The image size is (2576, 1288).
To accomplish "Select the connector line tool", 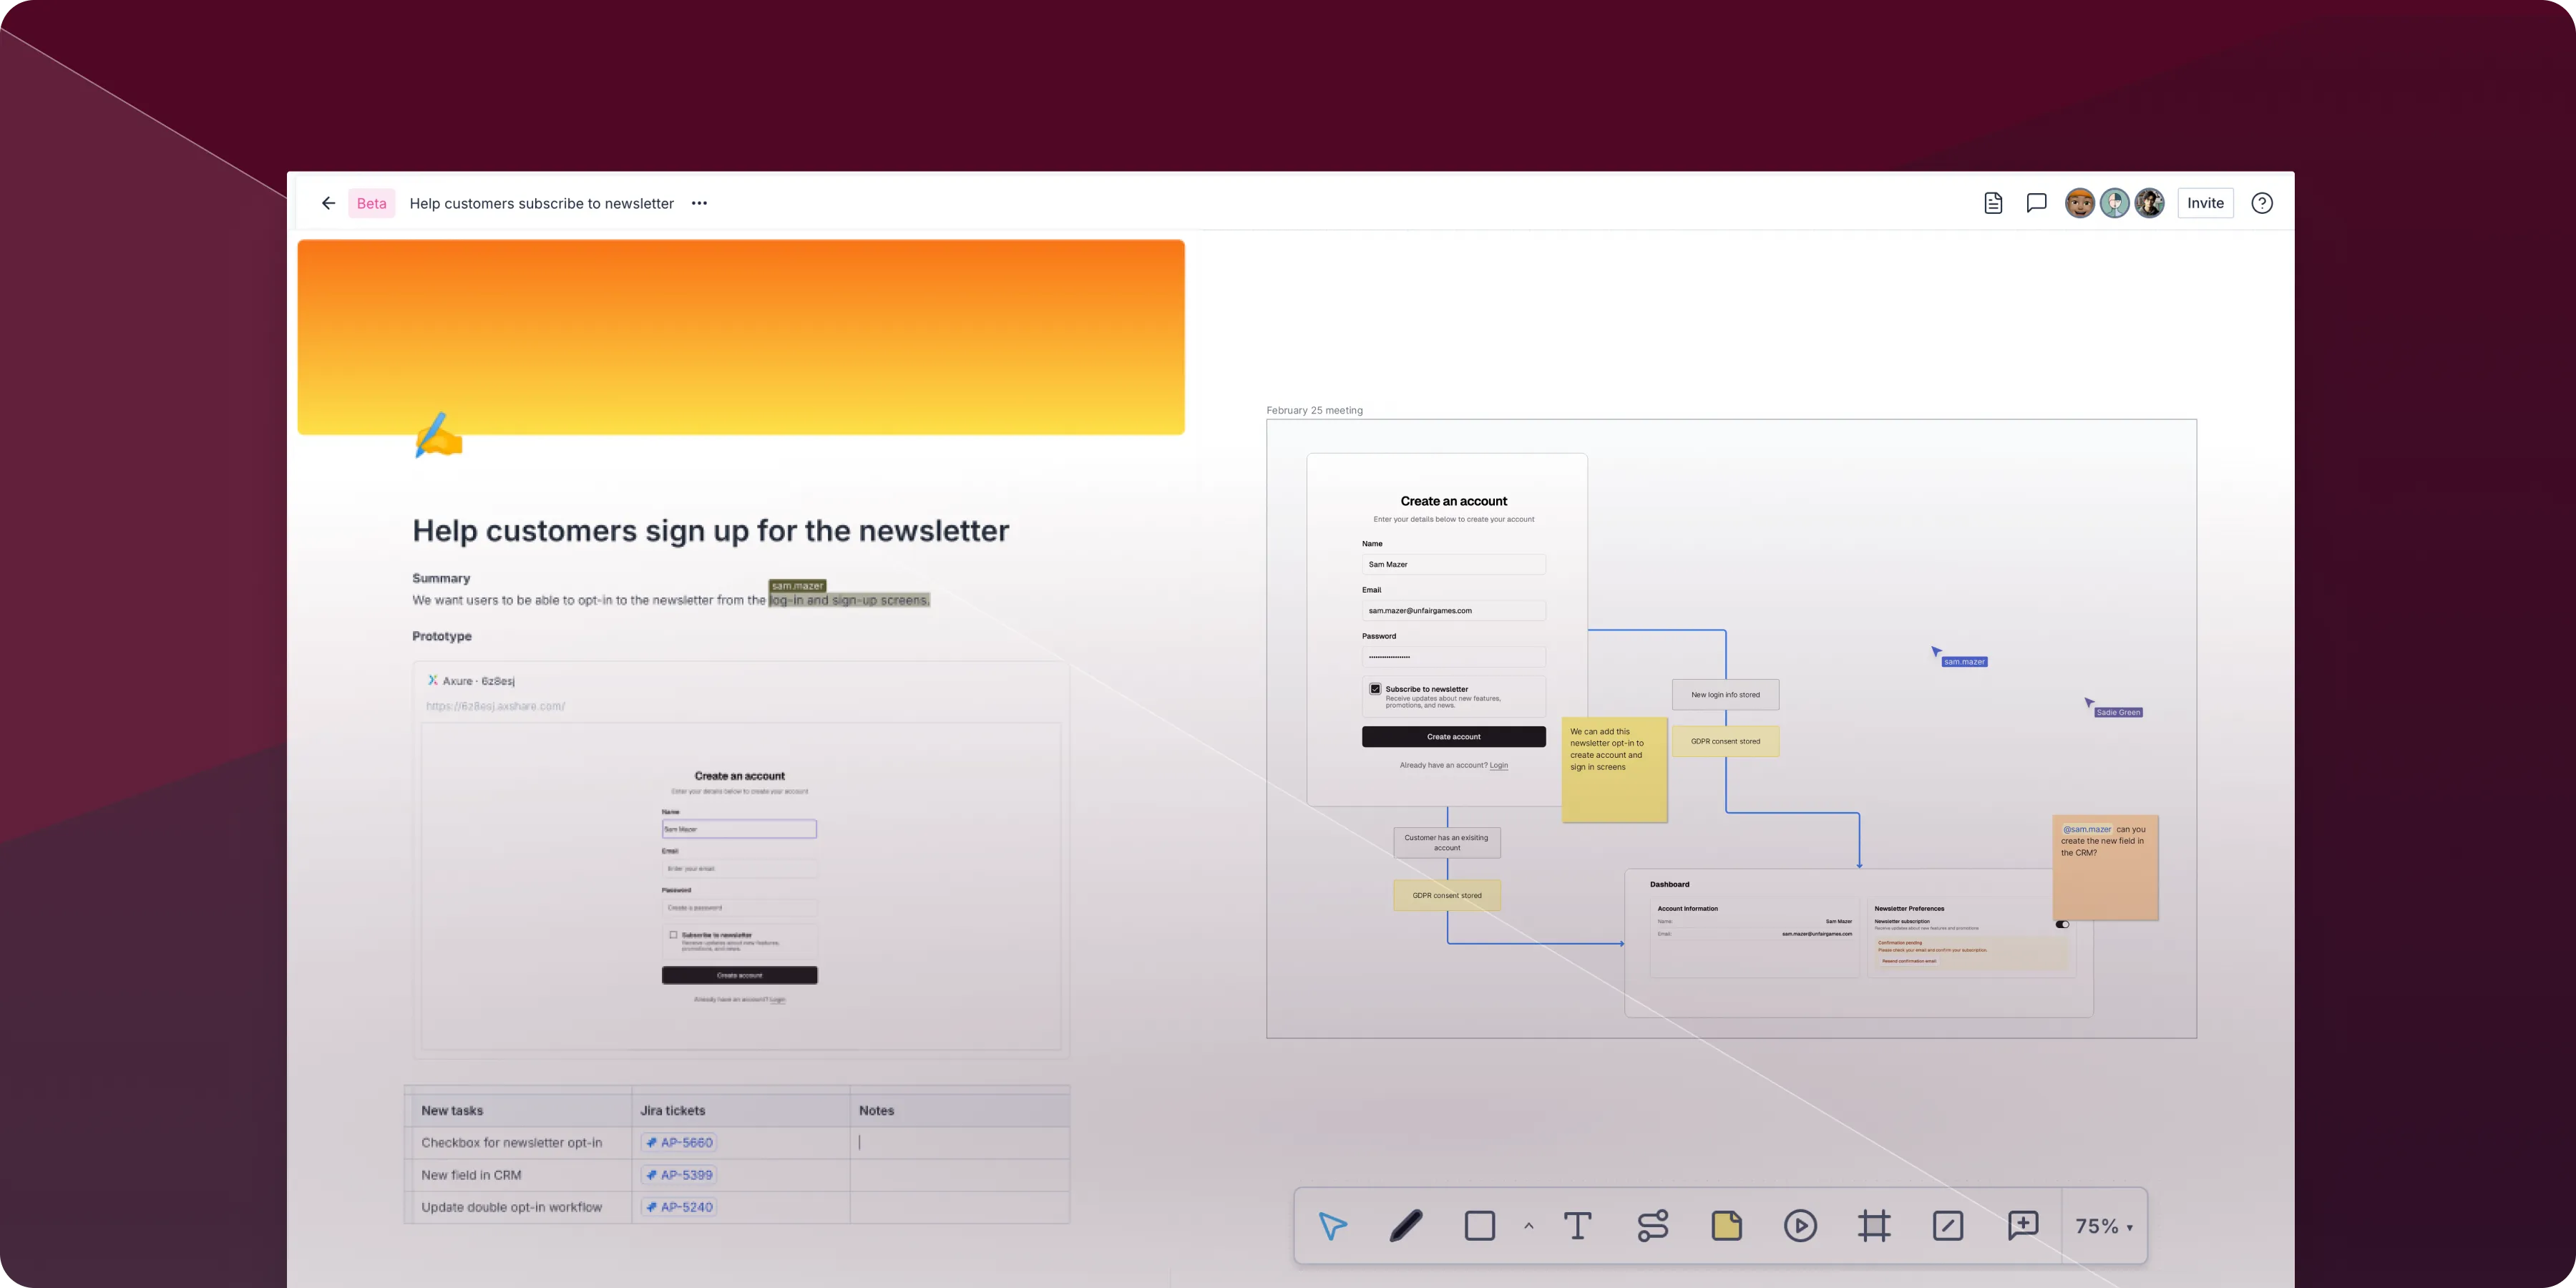I will (x=1652, y=1226).
